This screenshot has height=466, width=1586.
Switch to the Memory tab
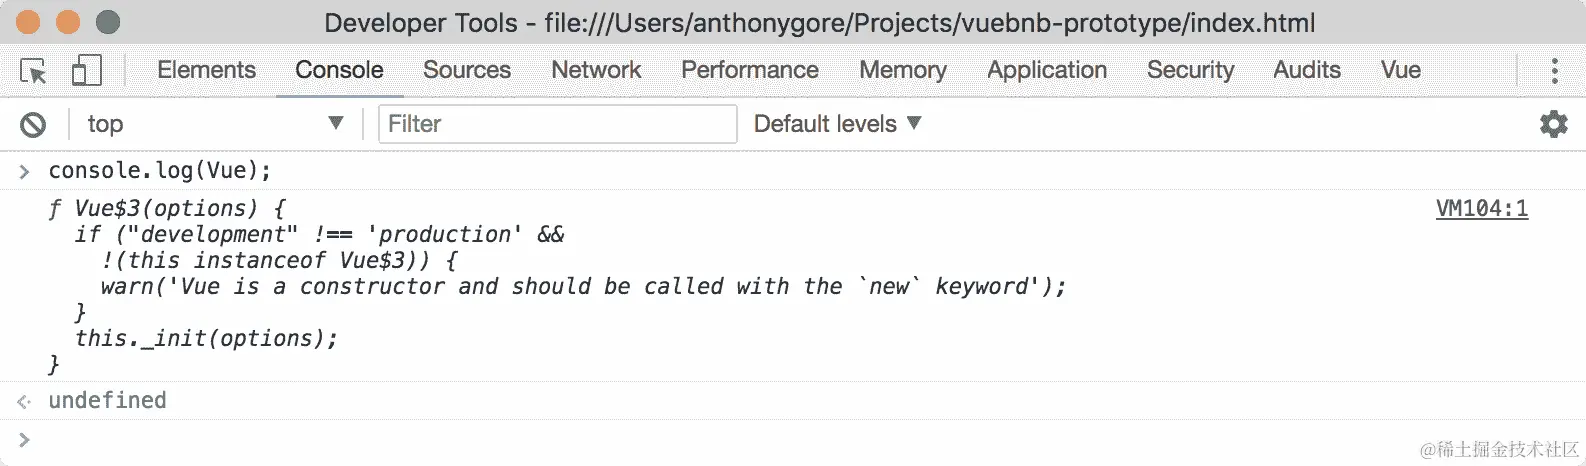(x=902, y=70)
